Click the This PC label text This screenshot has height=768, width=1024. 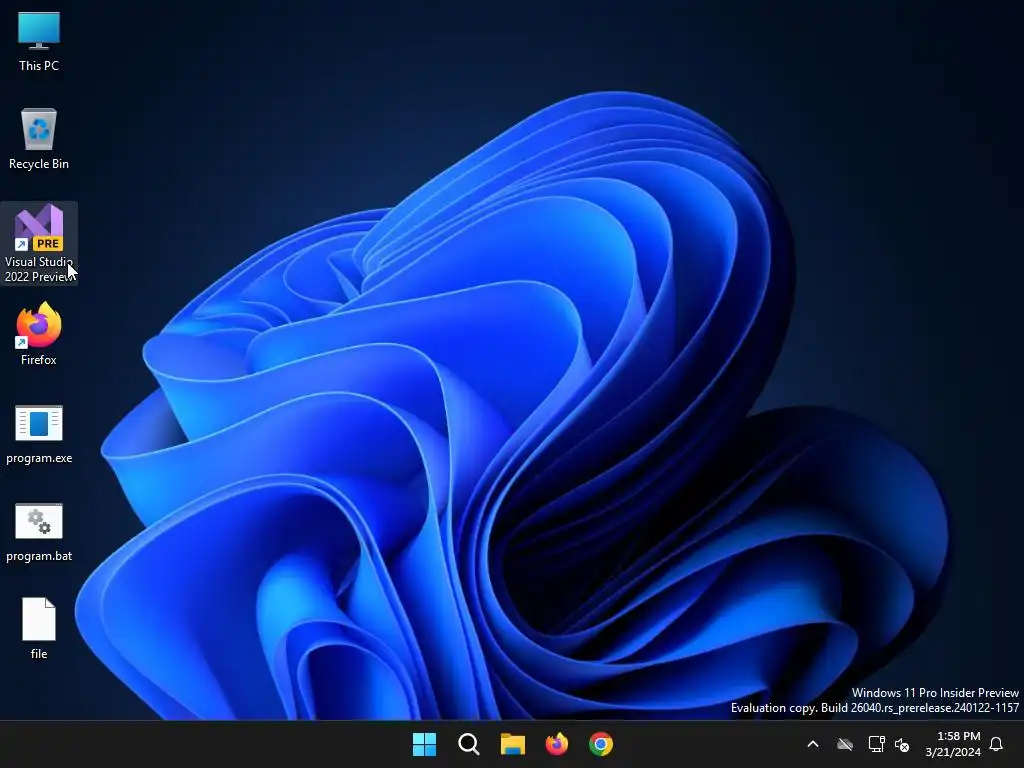tap(39, 65)
